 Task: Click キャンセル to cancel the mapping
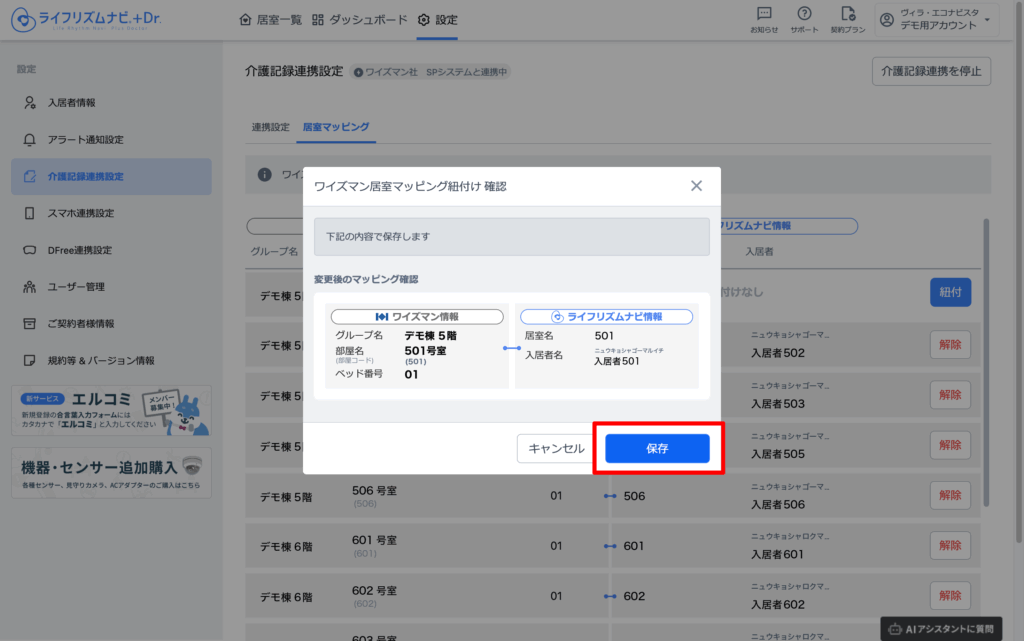[556, 449]
